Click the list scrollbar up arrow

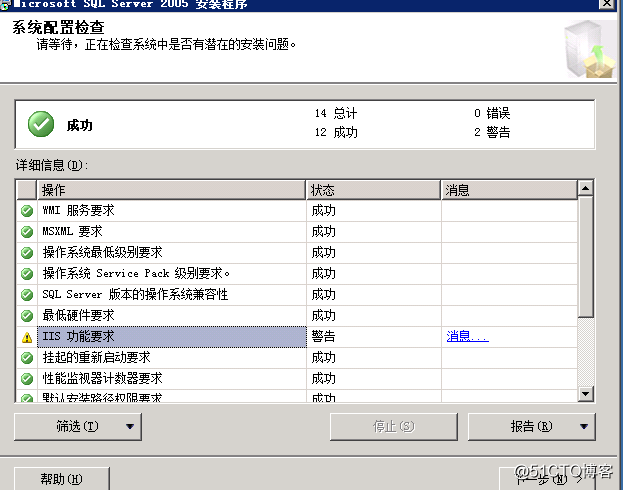(585, 188)
